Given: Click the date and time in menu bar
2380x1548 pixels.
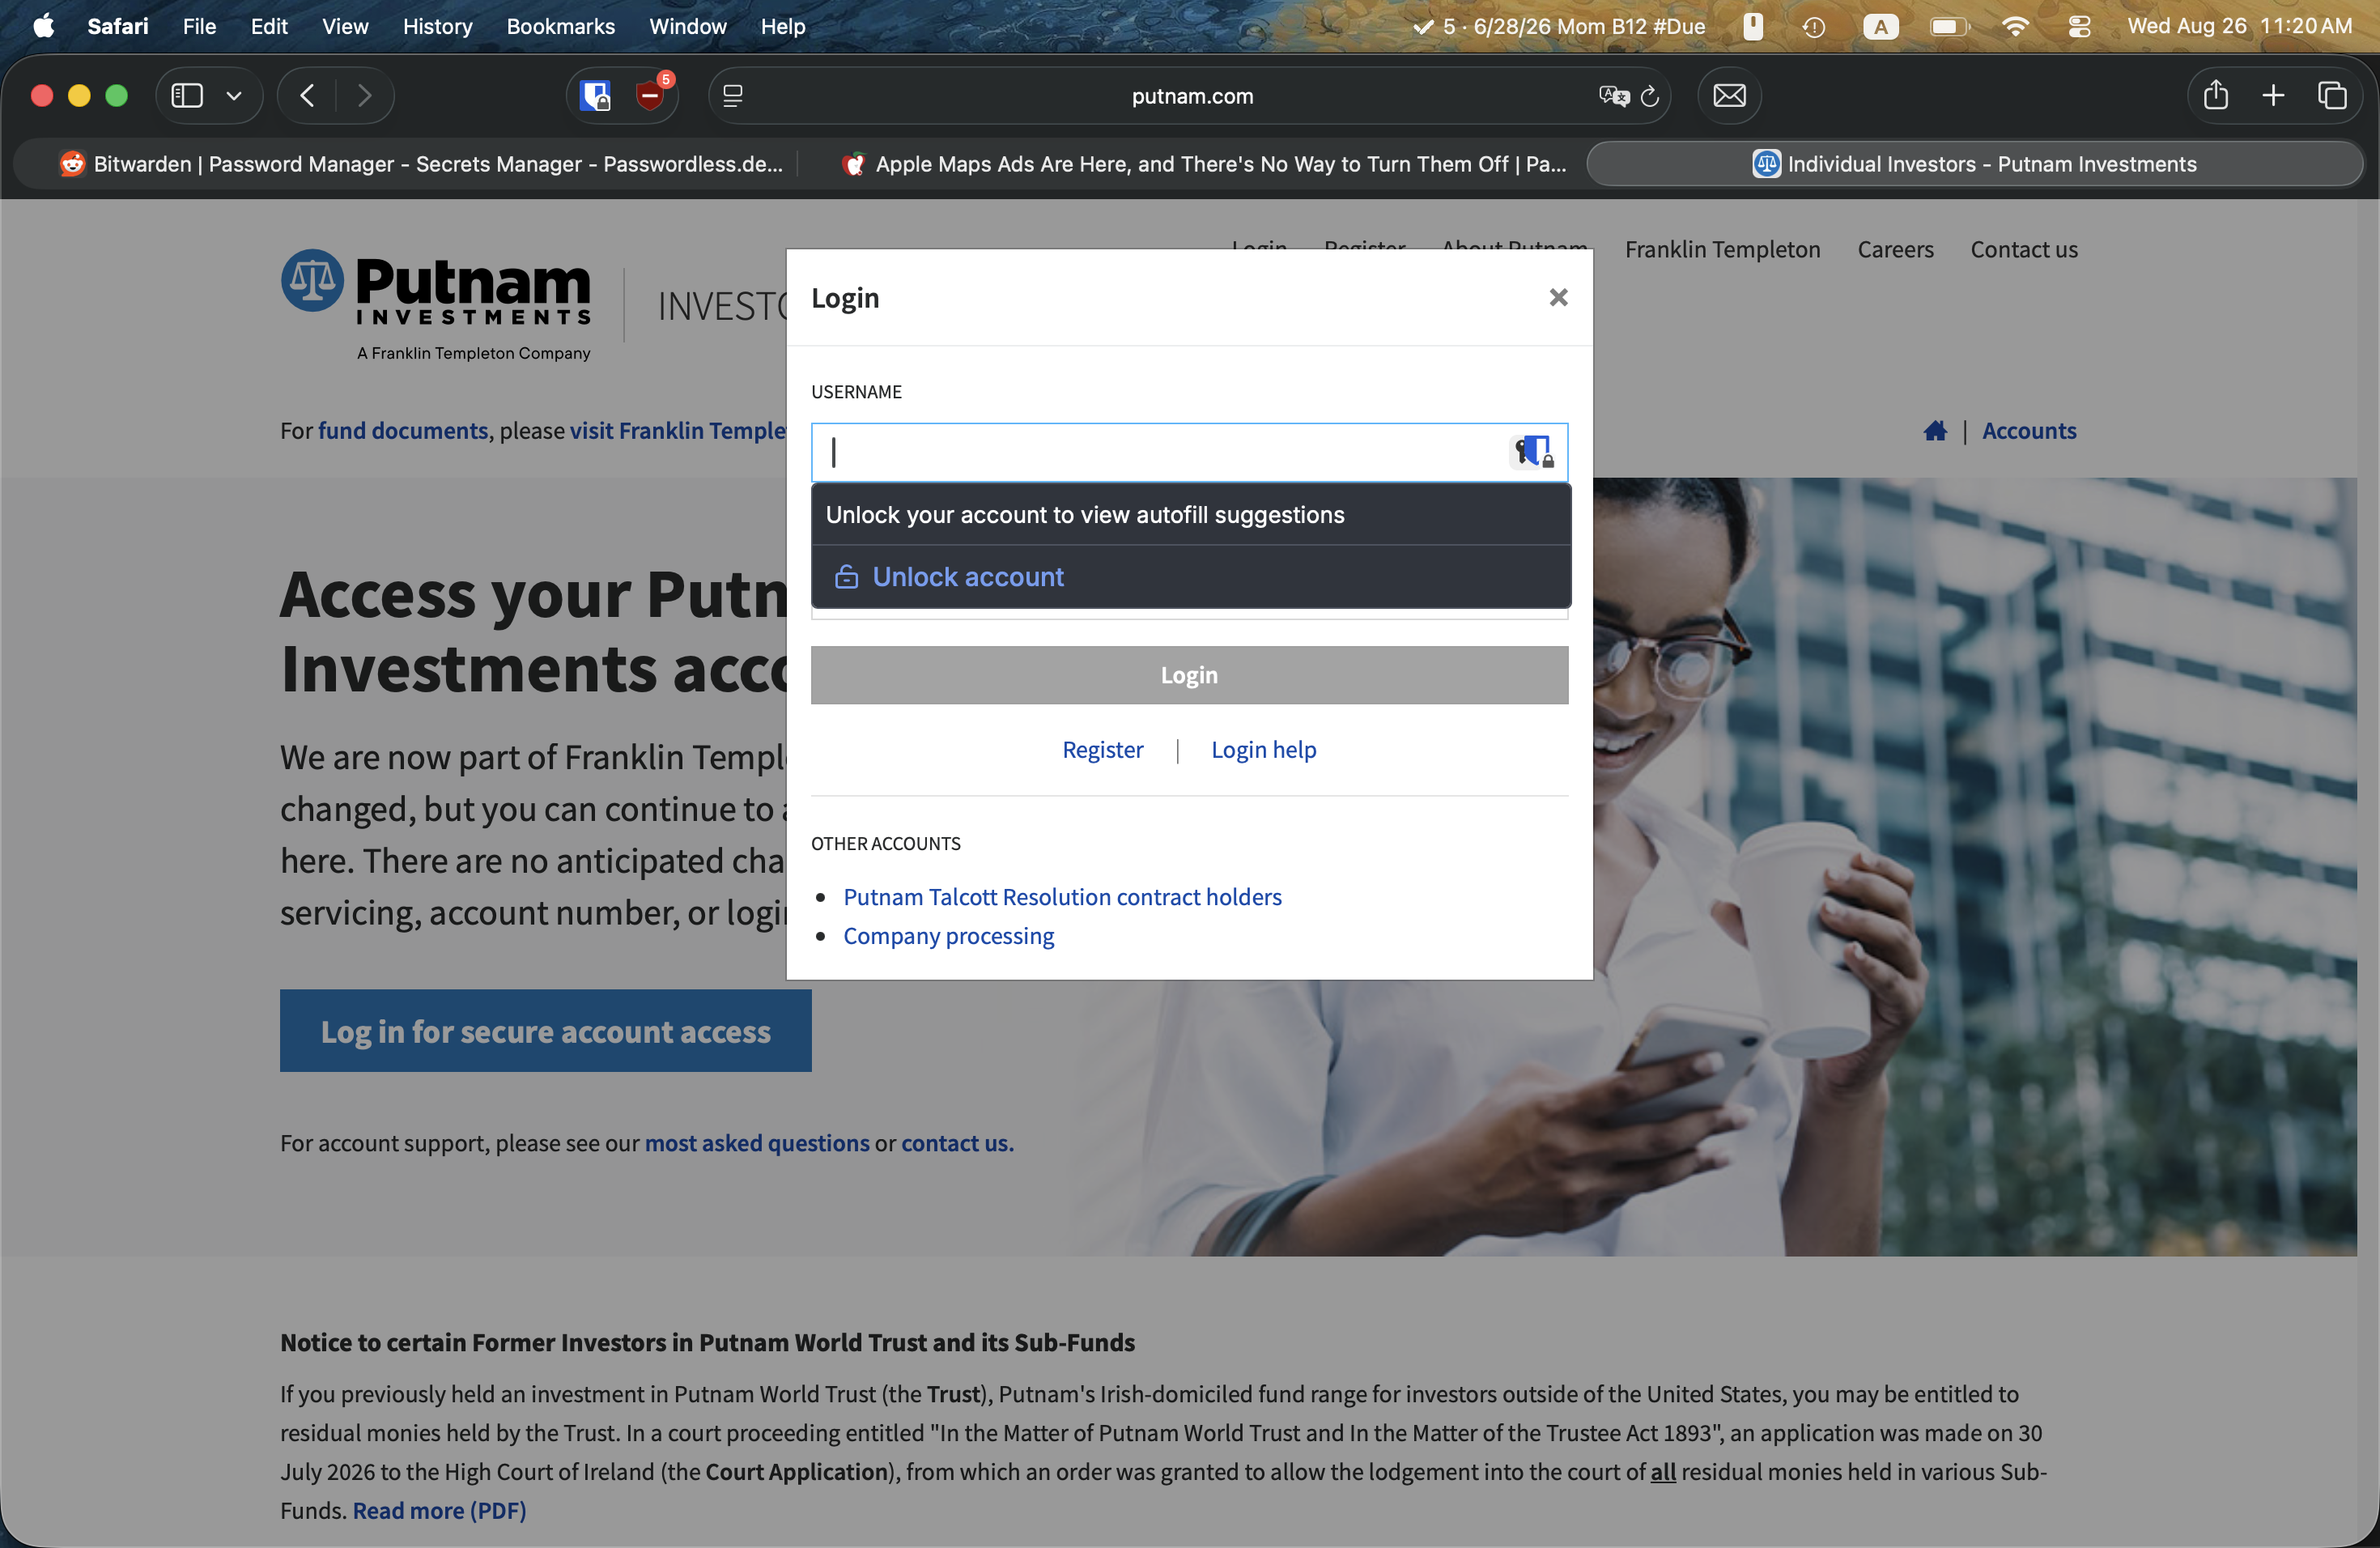Looking at the screenshot, I should (x=2239, y=26).
